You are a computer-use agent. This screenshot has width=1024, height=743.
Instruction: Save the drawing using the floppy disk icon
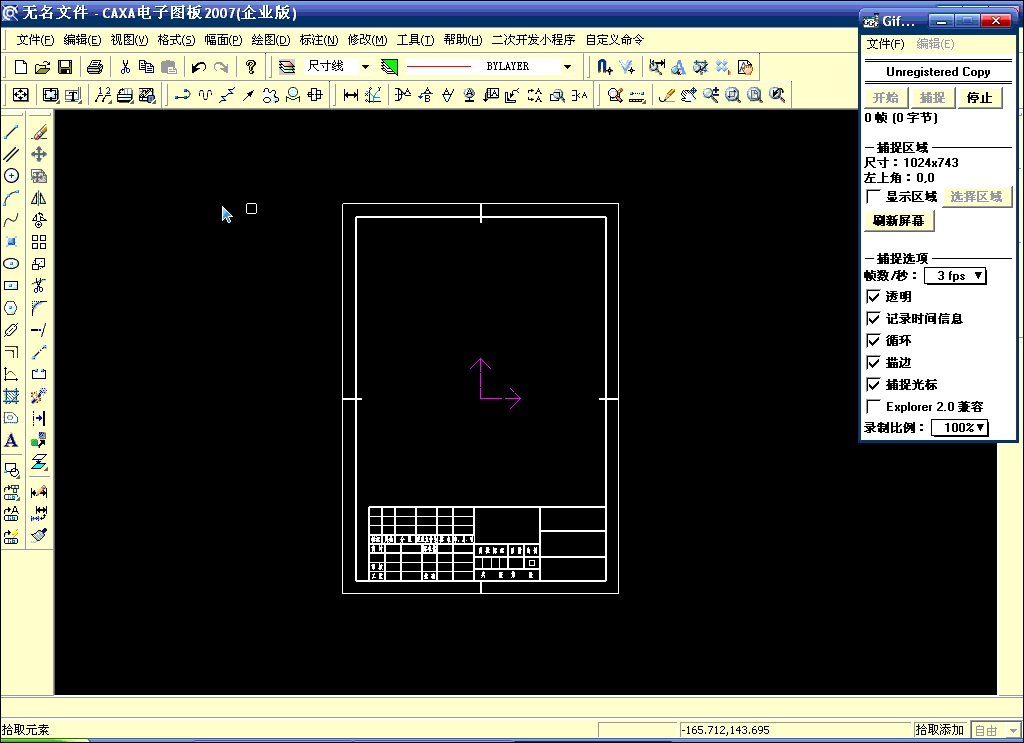point(65,67)
